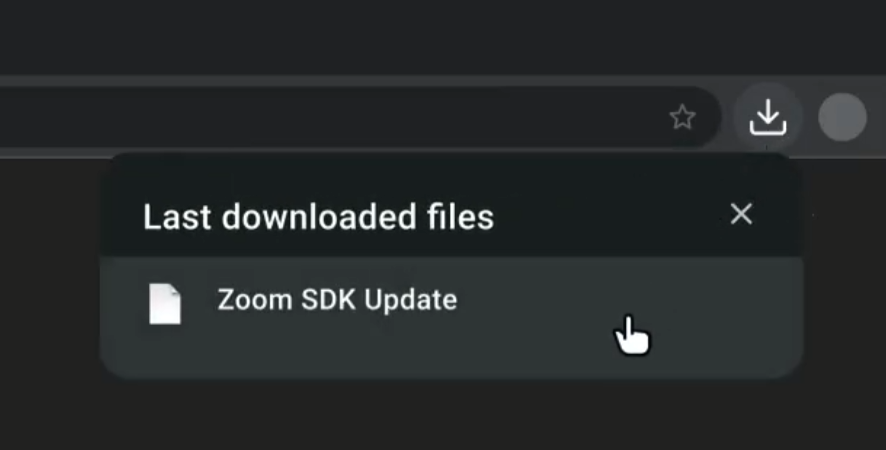Click dark page area below downloads popup

click(x=443, y=416)
